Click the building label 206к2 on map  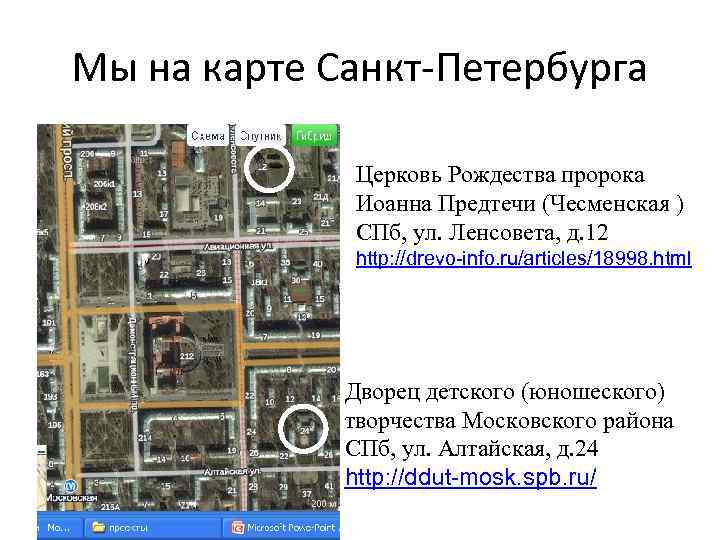point(96,207)
